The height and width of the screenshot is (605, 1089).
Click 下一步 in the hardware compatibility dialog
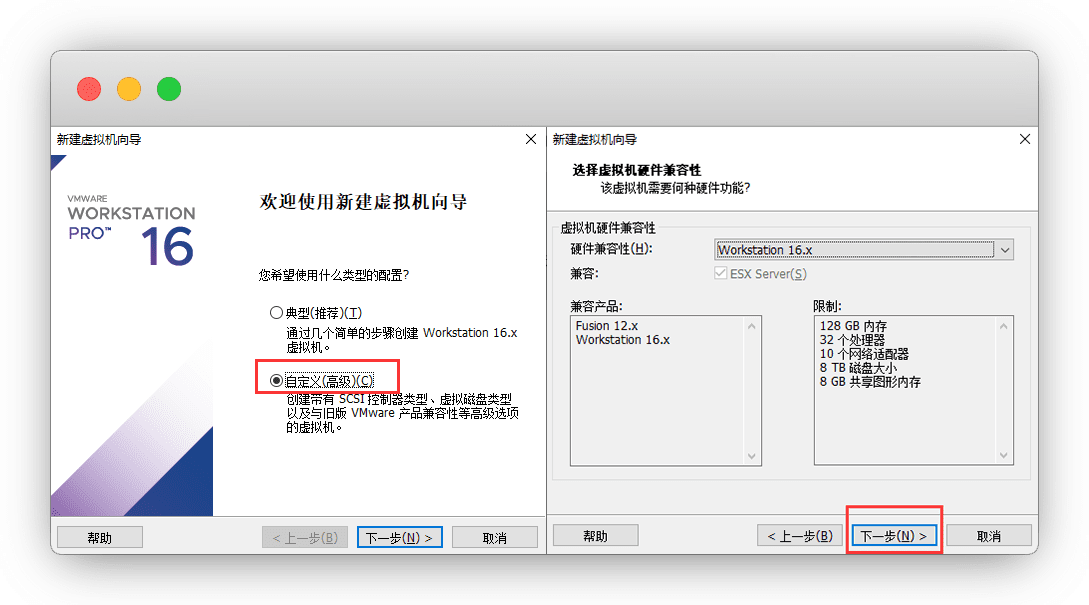894,537
